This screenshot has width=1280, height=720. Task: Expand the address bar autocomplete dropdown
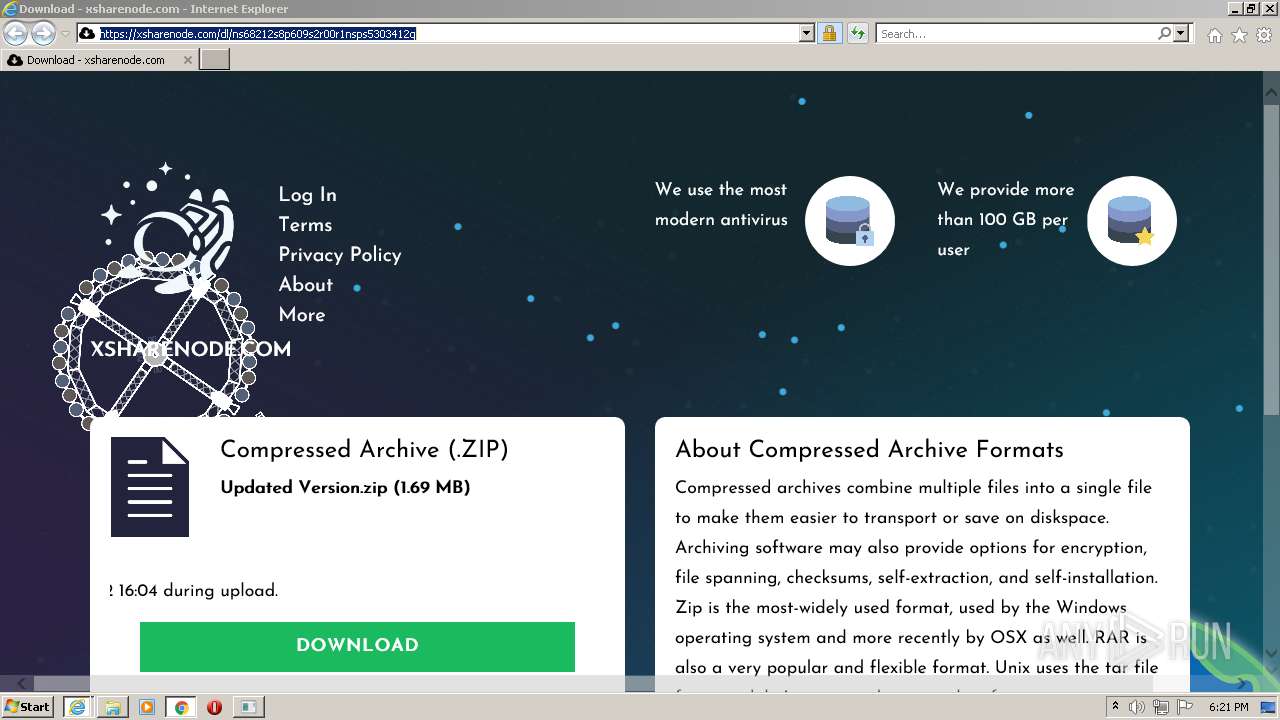tap(807, 33)
